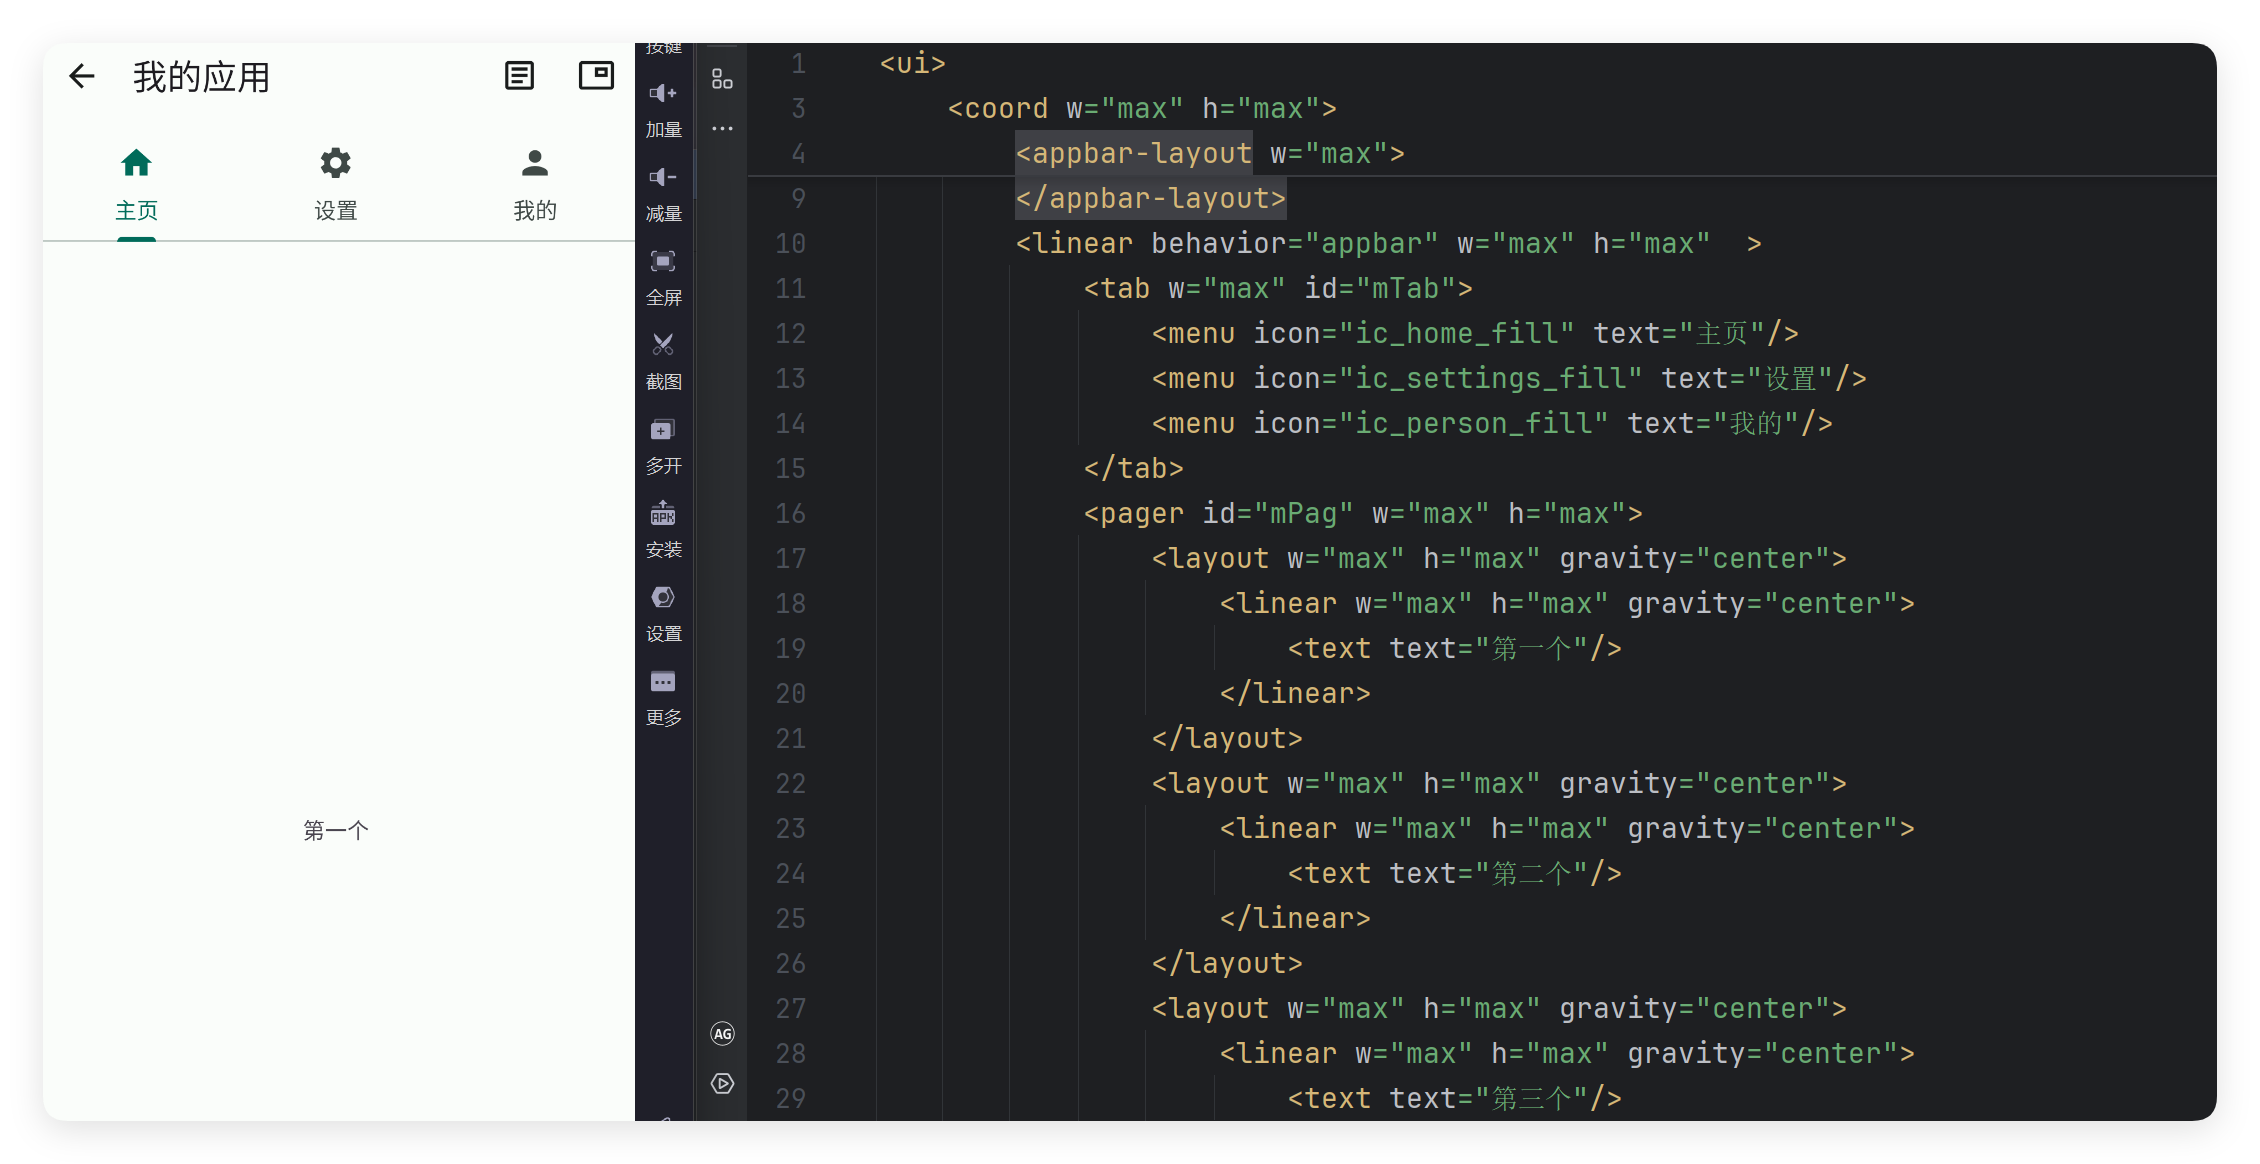Viewport: 2260px width, 1164px height.
Task: Click the run play icon at bottom
Action: click(x=722, y=1084)
